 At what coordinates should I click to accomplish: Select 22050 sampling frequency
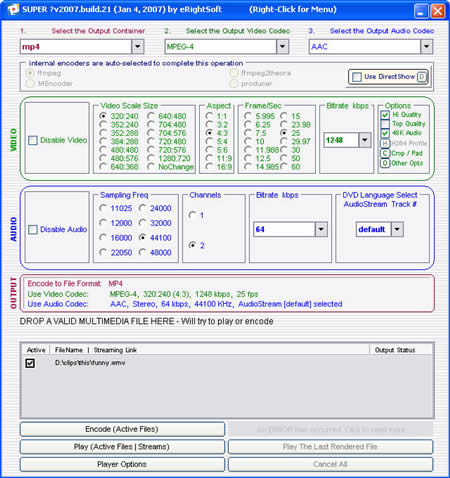click(x=103, y=252)
